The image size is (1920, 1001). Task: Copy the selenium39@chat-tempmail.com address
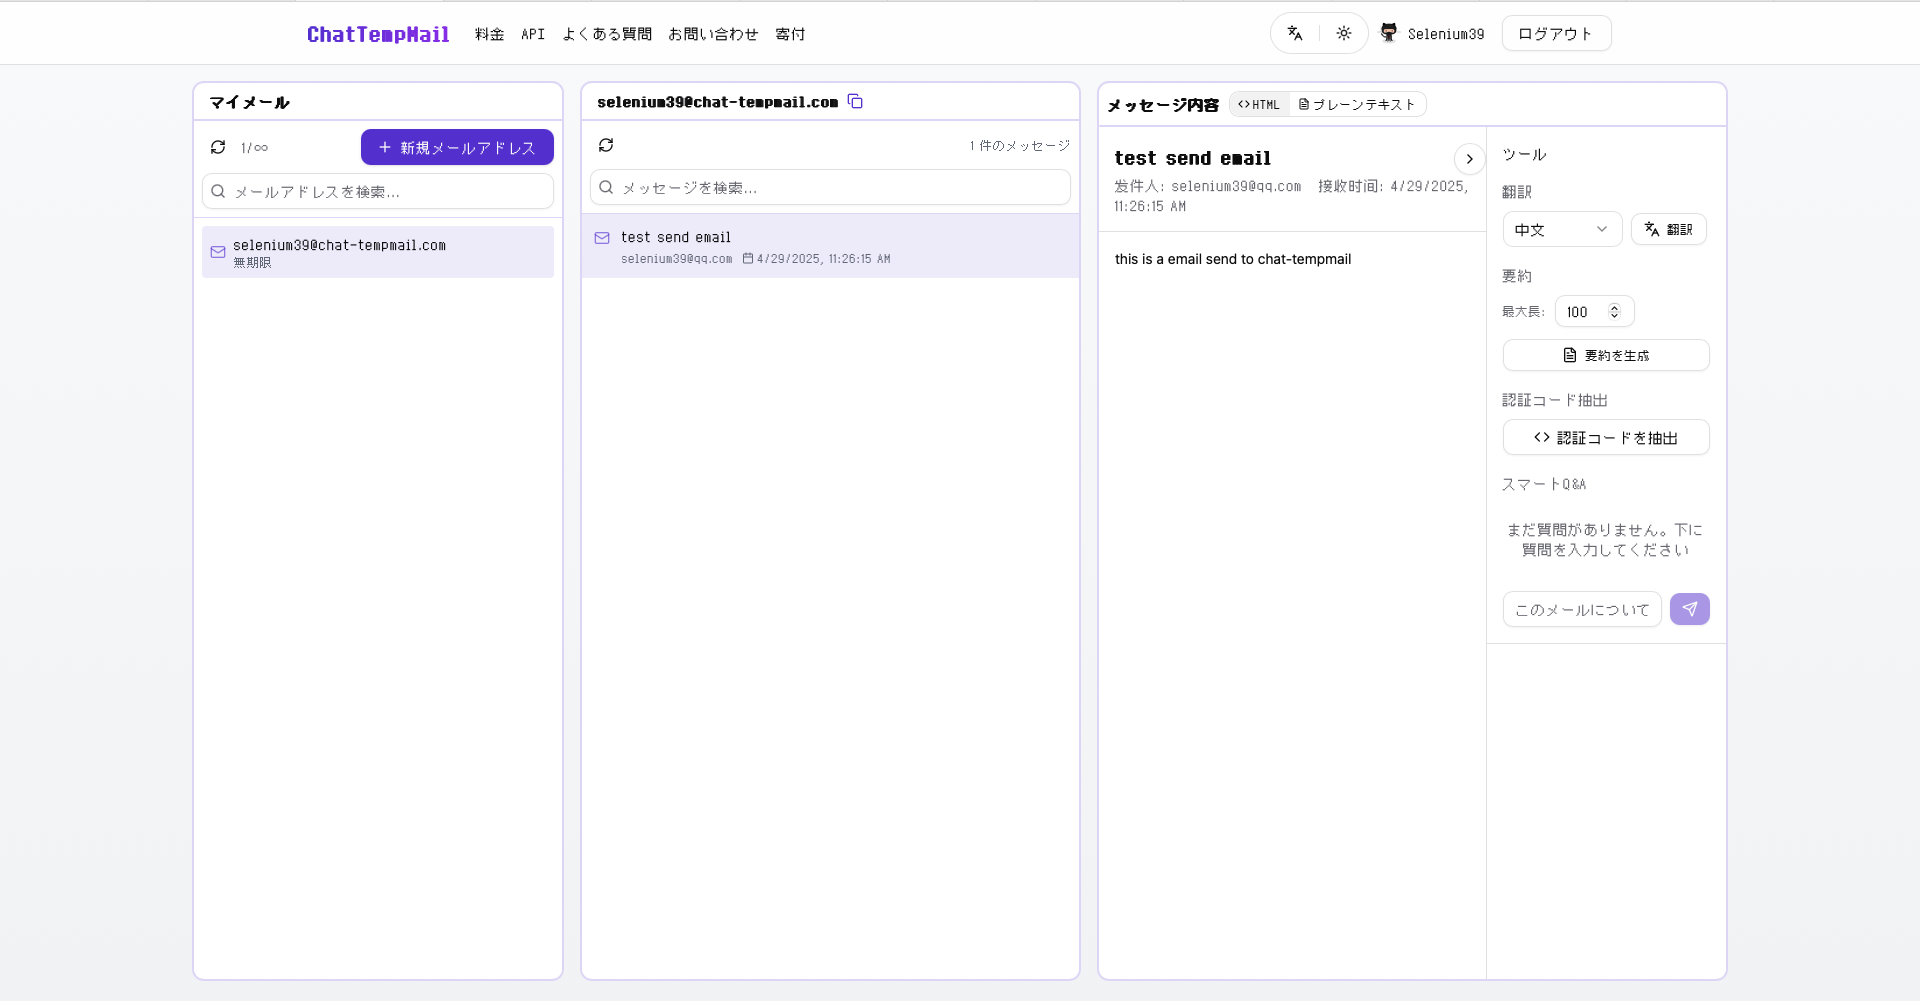[x=855, y=101]
